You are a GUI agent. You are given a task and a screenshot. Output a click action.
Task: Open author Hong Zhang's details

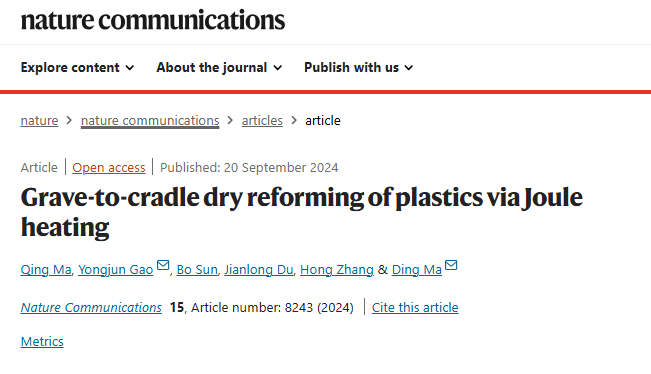point(337,269)
